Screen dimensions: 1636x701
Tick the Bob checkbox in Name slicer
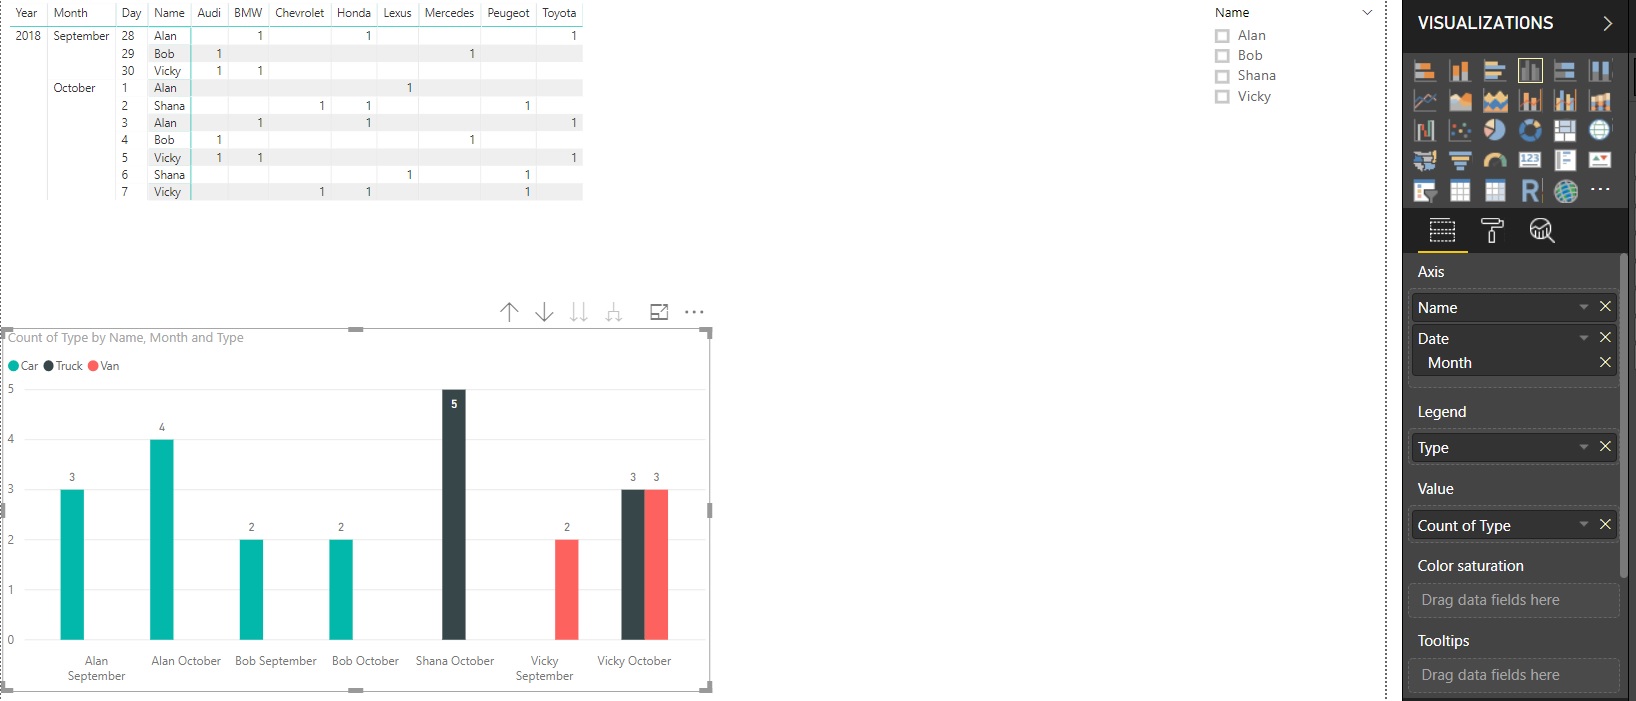point(1222,56)
